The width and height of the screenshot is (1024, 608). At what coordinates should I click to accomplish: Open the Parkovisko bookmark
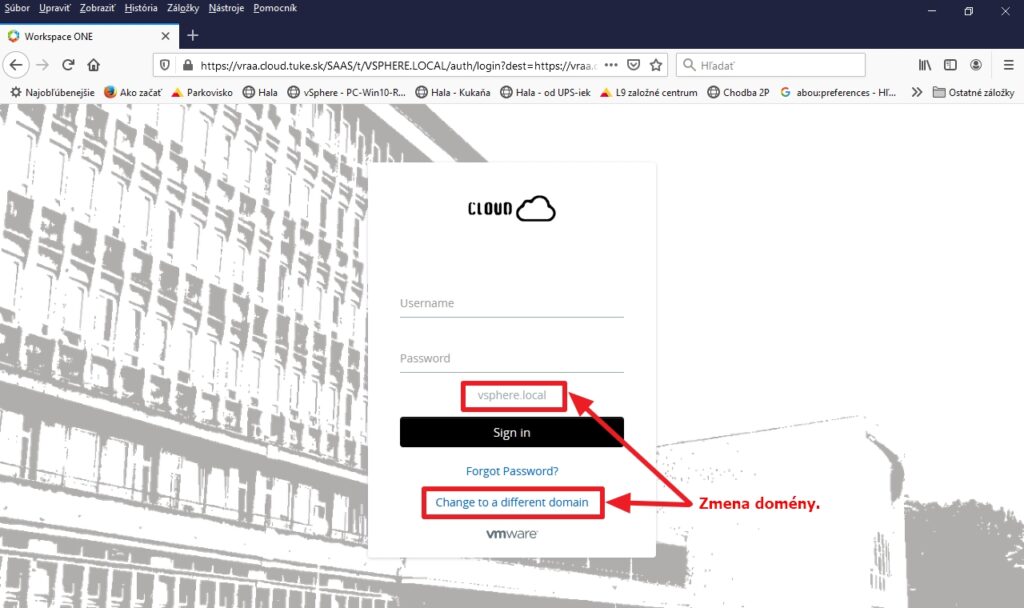pos(205,92)
